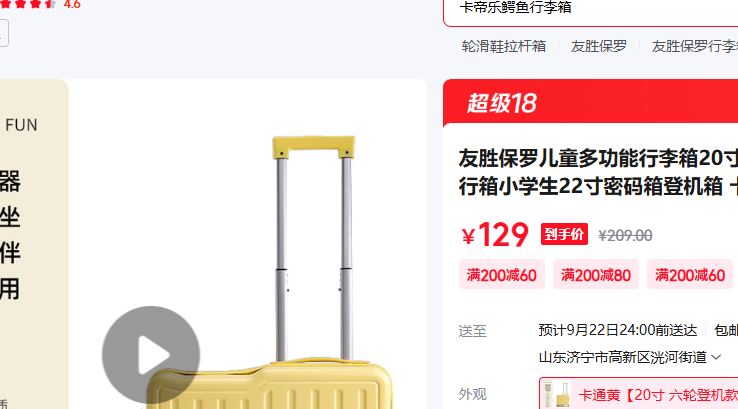Click the beige FUN preview image
Image resolution: width=738 pixels, height=409 pixels.
[34, 244]
